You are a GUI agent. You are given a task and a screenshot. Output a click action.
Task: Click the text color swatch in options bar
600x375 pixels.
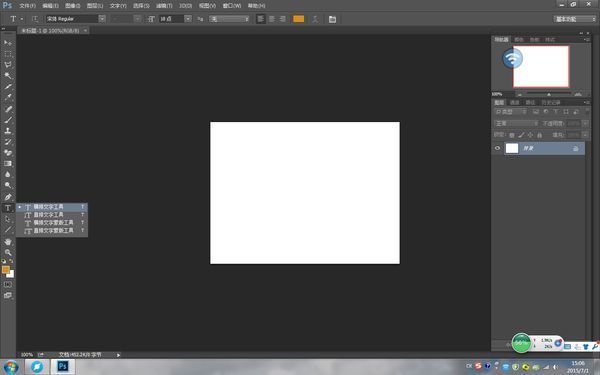298,19
